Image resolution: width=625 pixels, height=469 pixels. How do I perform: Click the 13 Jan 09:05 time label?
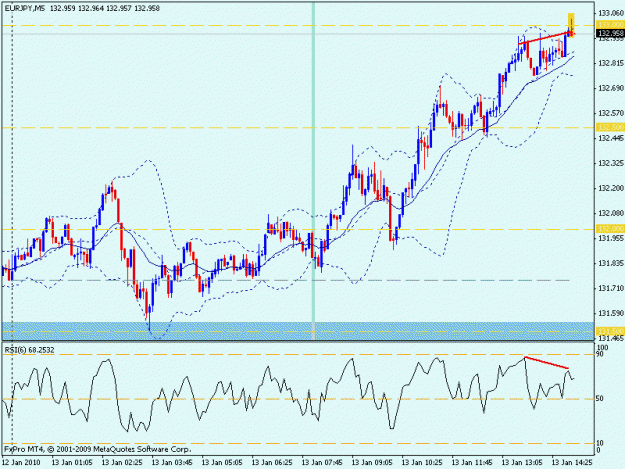point(371,462)
